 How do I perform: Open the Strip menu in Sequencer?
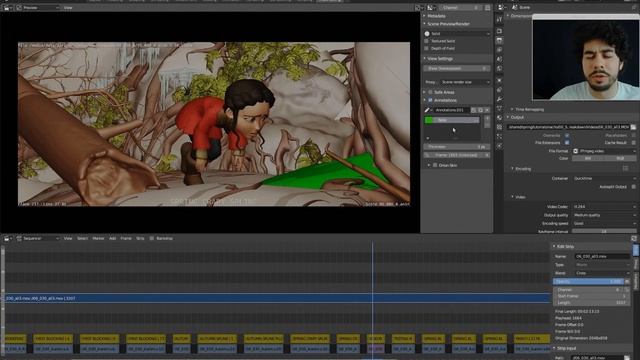point(140,238)
